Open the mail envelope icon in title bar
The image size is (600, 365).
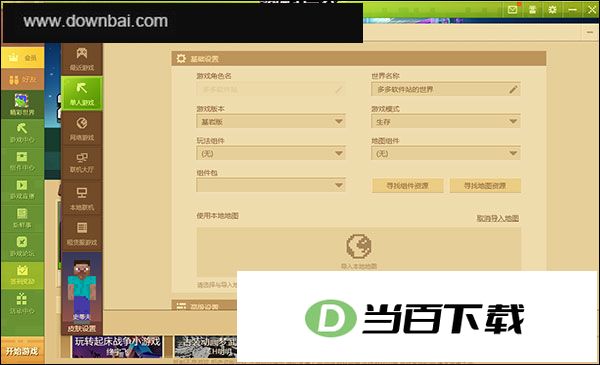pos(512,10)
